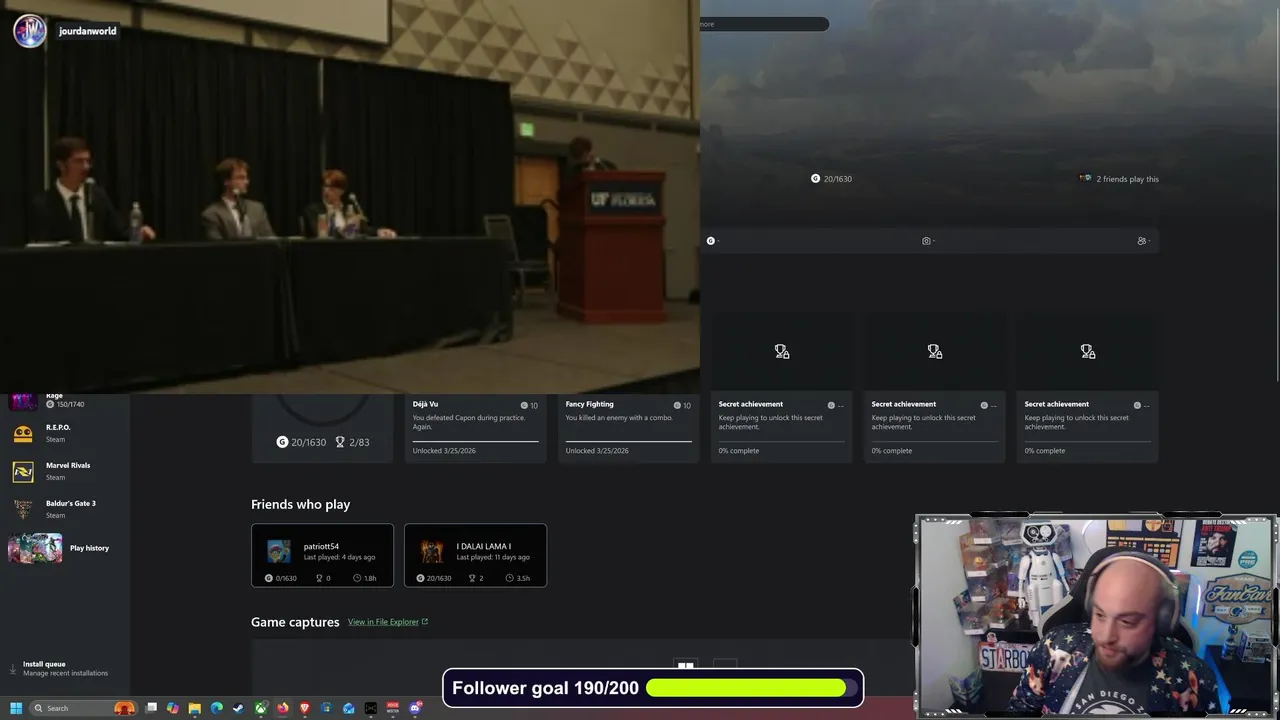Open the I DALAI LAMA I friend card
The image size is (1280, 720).
coord(475,555)
